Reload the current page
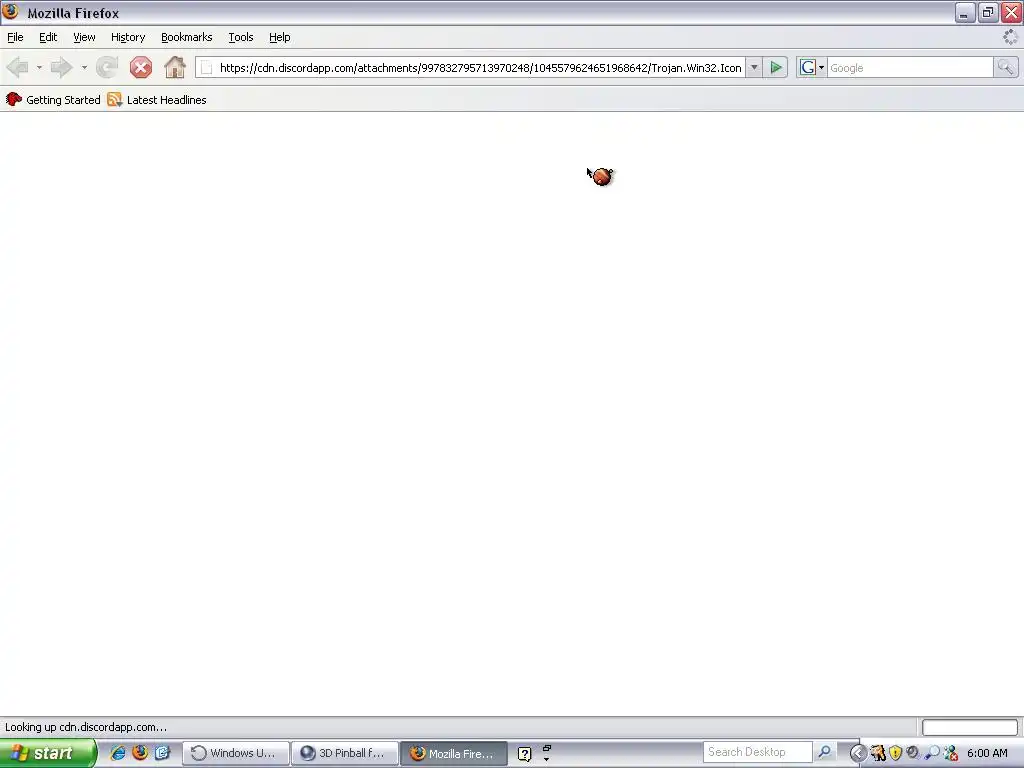This screenshot has width=1024, height=768. [x=107, y=67]
